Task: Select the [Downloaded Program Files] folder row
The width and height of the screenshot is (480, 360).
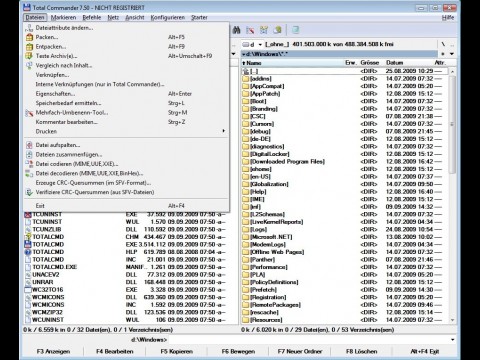Action: pyautogui.click(x=345, y=162)
